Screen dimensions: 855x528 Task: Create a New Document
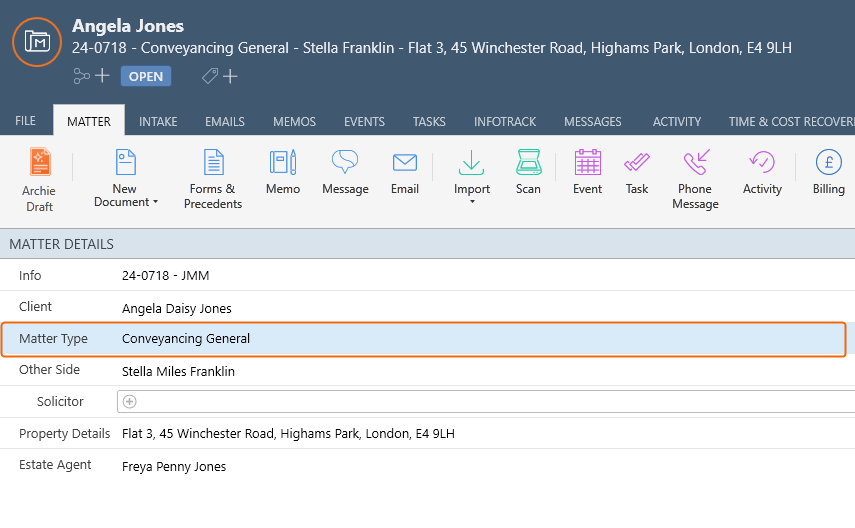pos(125,179)
